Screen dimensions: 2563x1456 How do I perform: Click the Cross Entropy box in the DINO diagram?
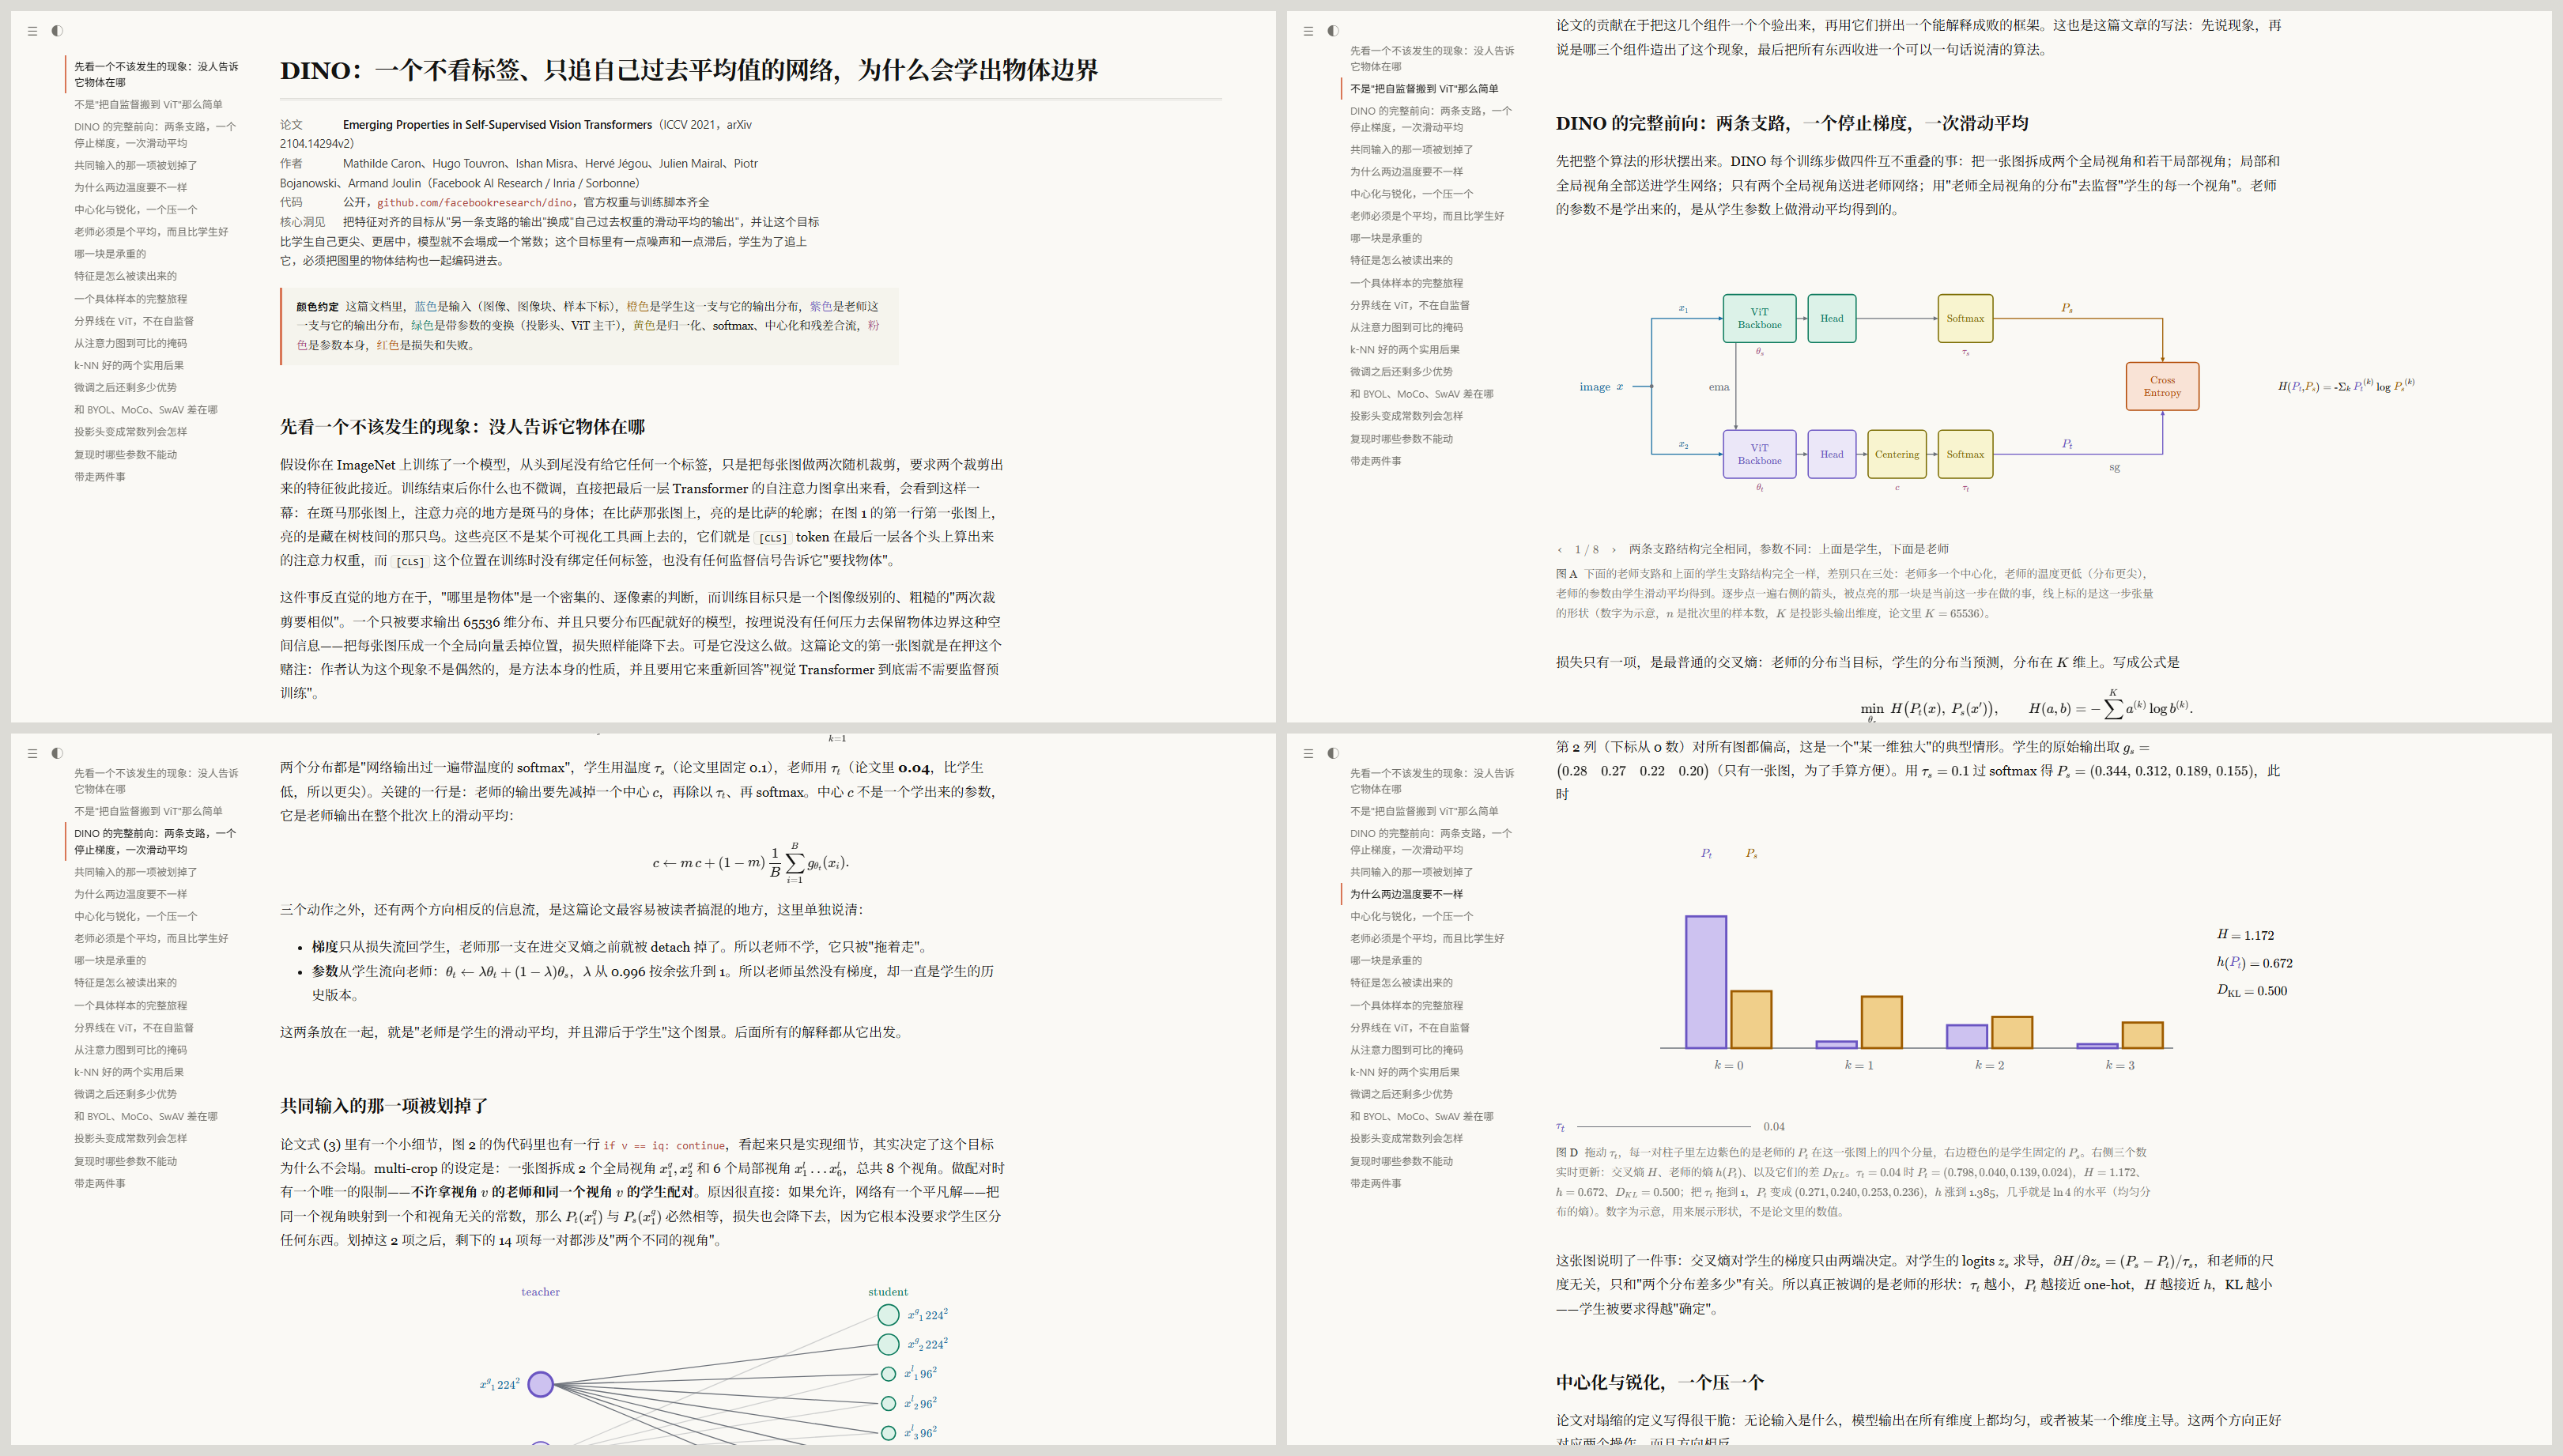click(x=2162, y=386)
